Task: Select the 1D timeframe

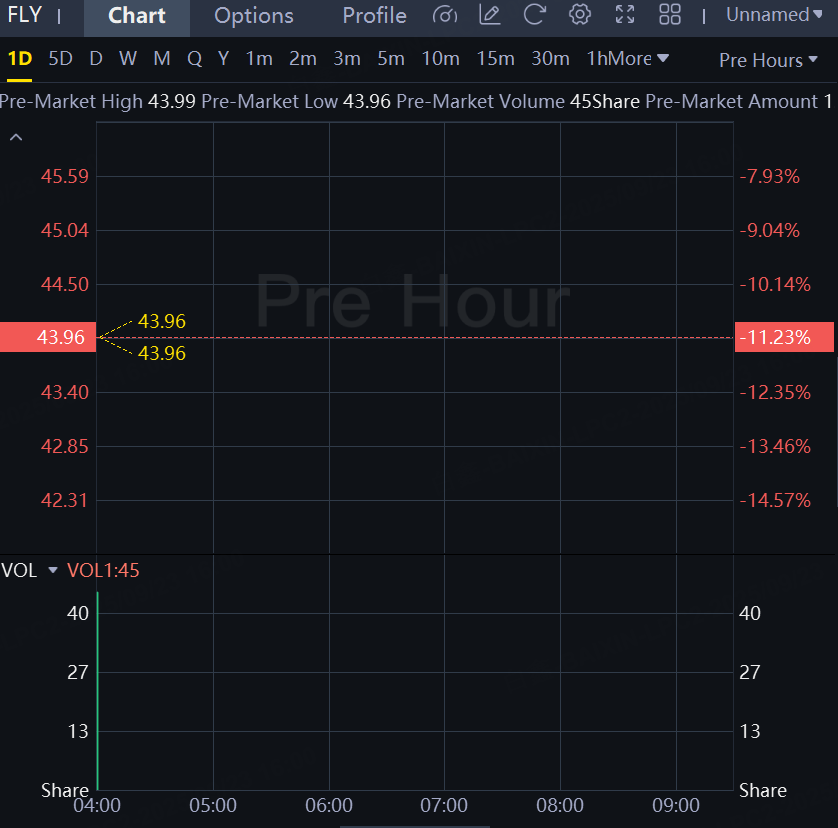Action: pos(20,59)
